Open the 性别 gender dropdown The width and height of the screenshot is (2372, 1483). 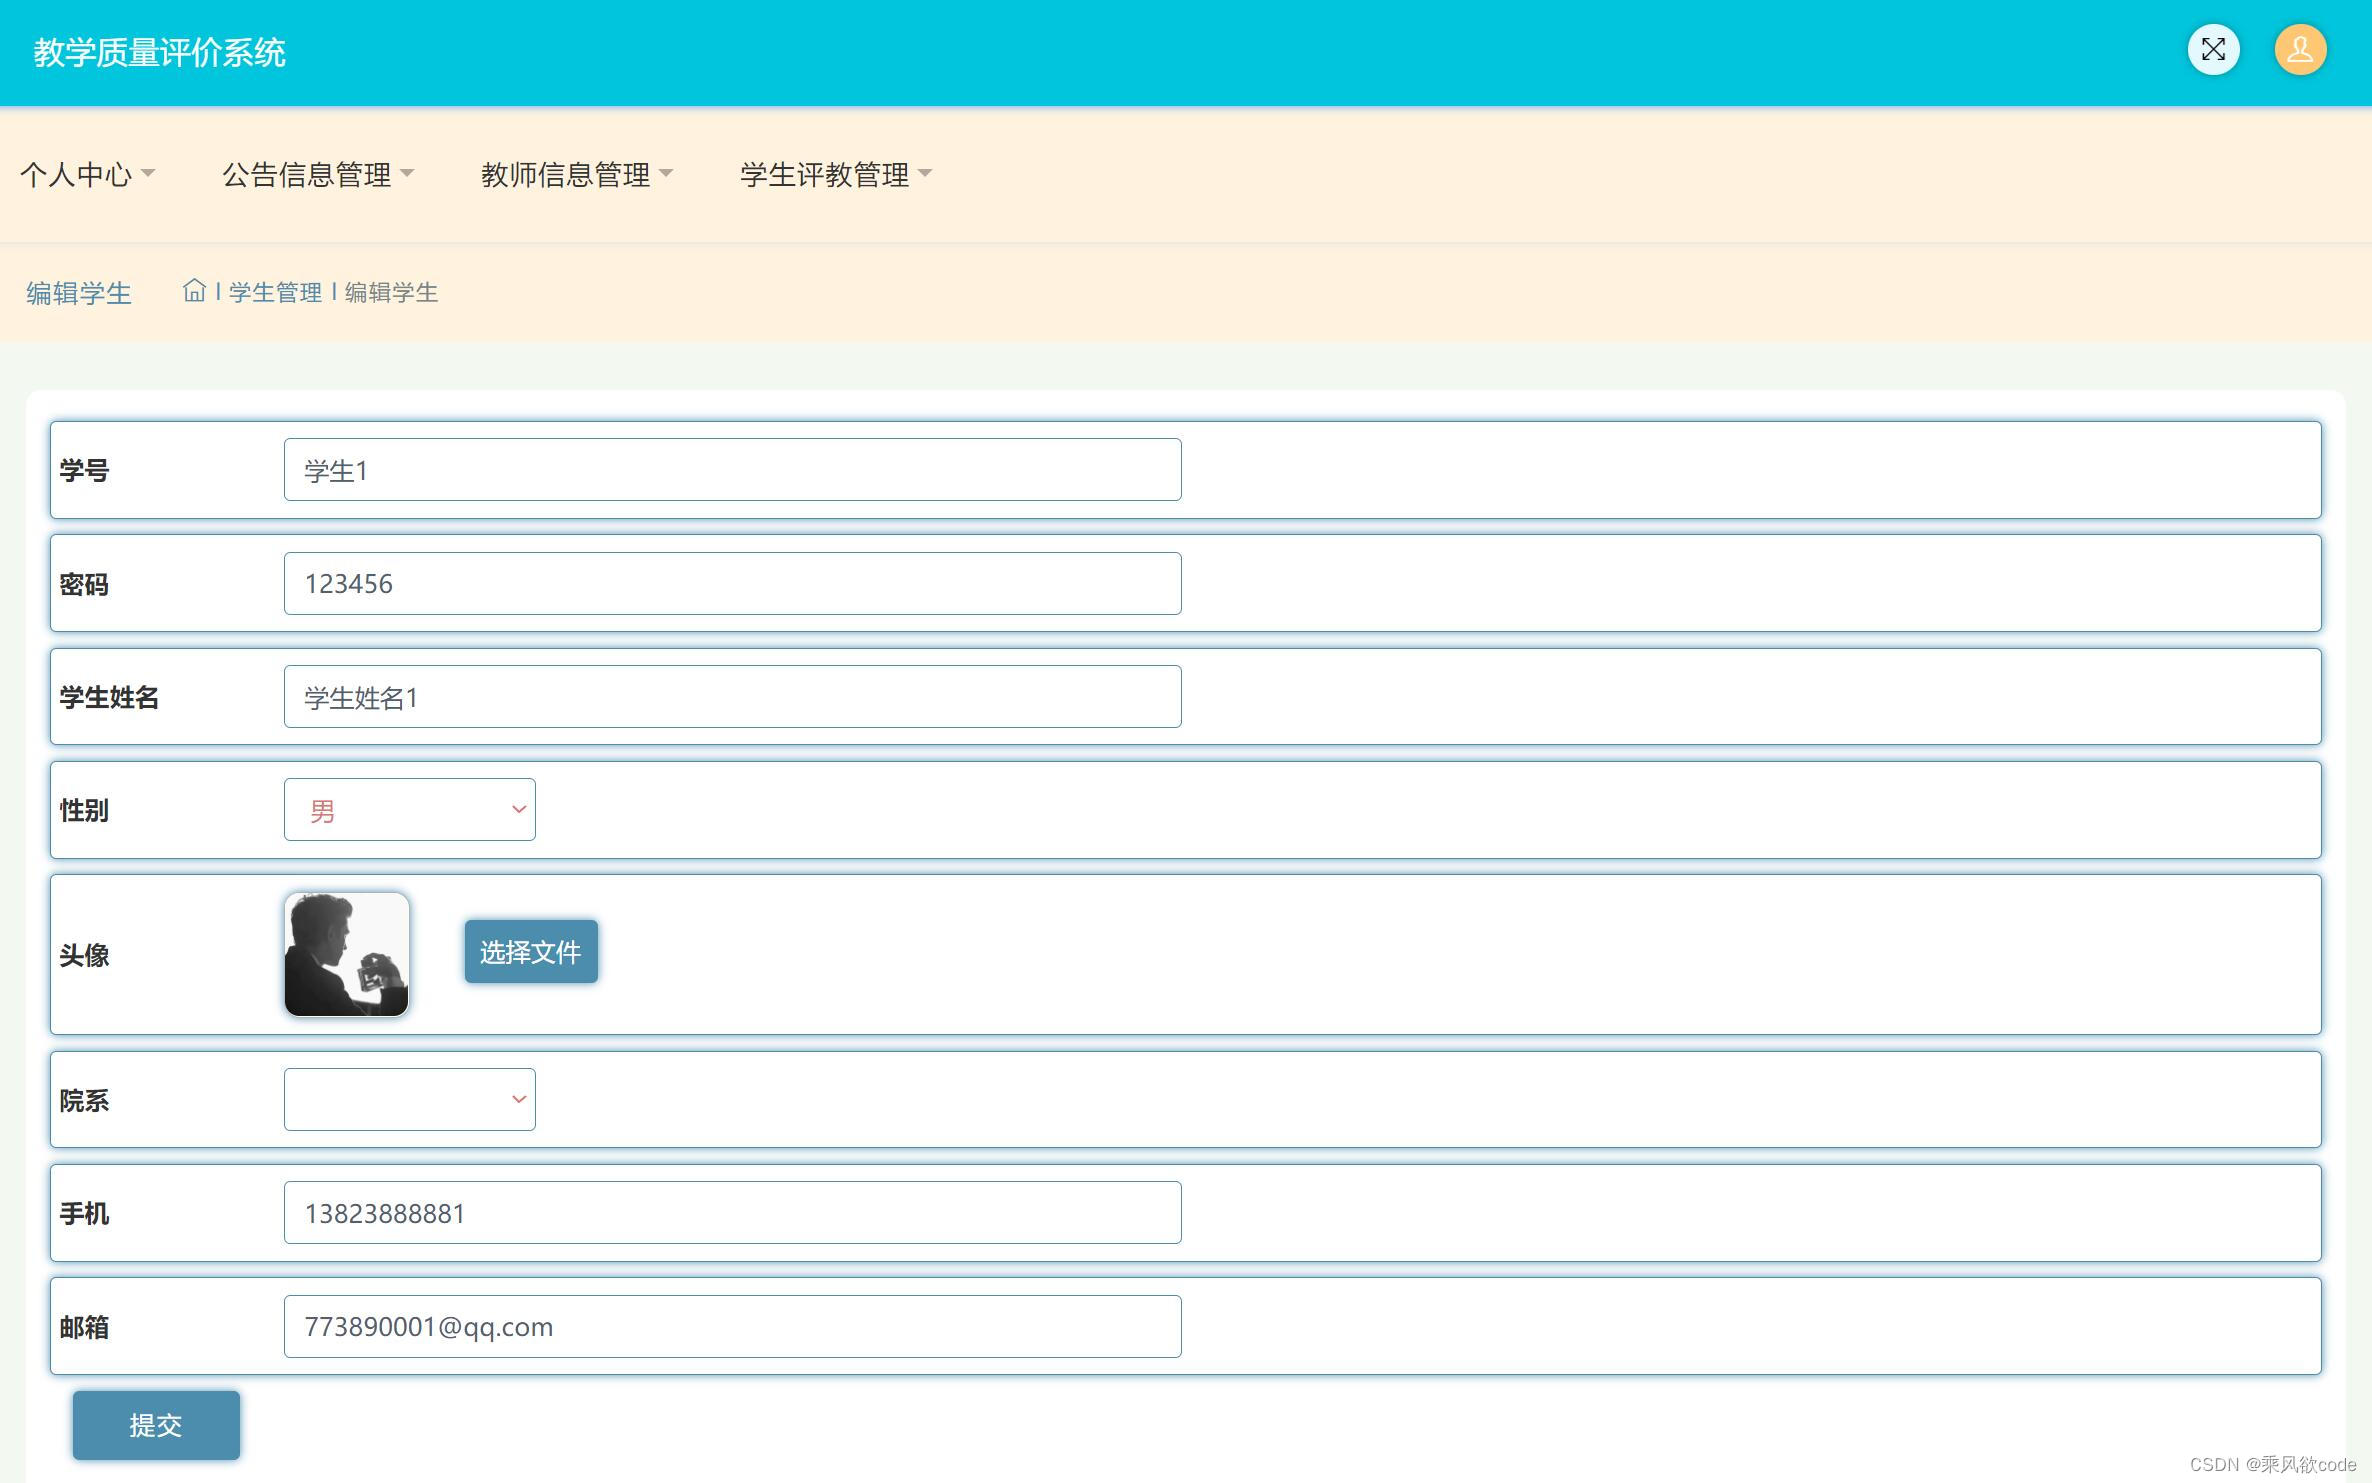pos(409,810)
